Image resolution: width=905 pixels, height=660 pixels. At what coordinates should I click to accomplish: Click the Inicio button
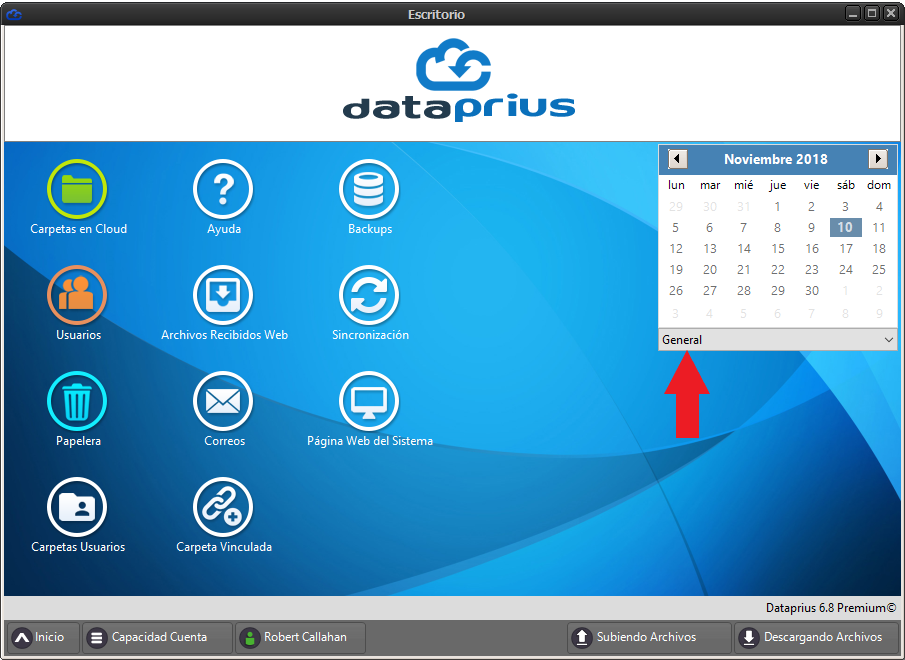coord(43,638)
